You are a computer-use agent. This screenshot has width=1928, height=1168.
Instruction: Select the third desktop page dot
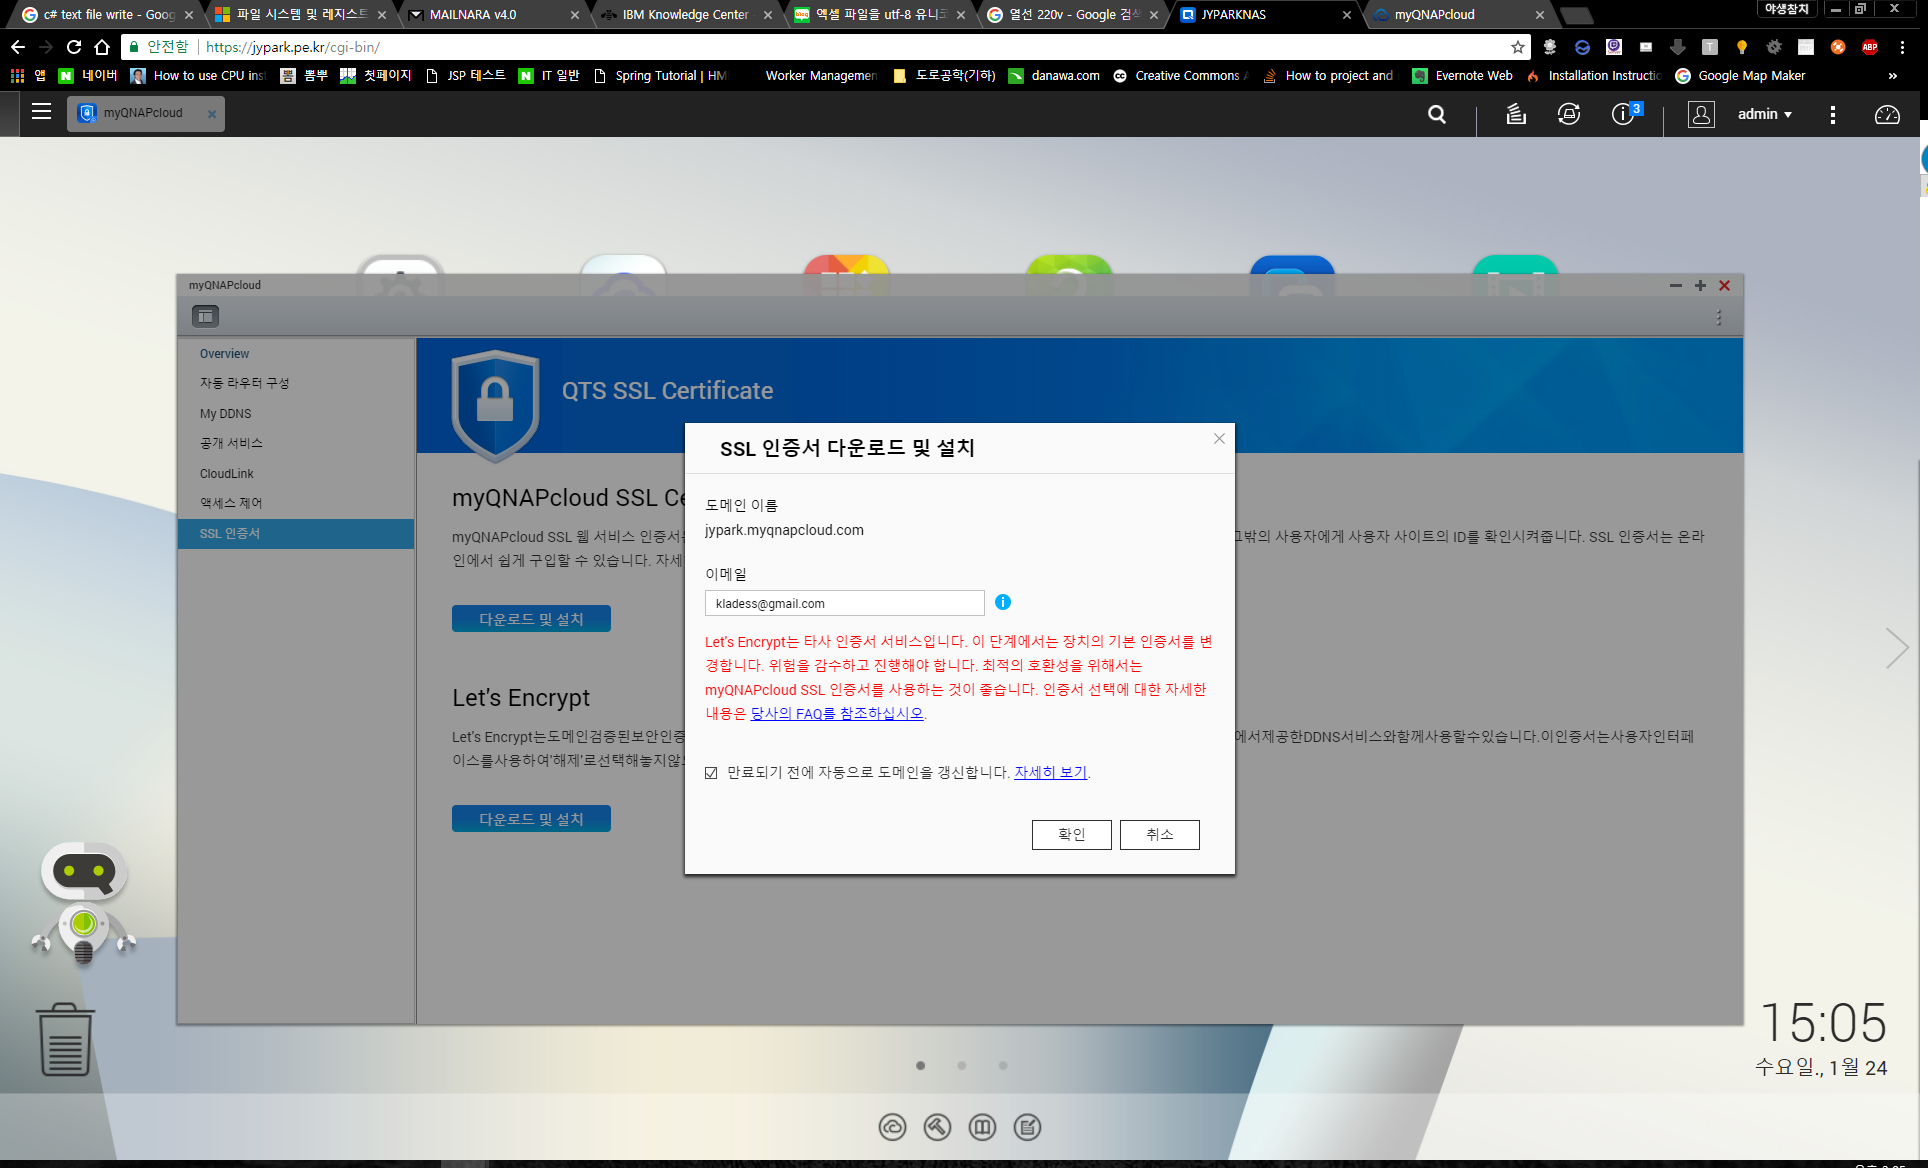(x=1002, y=1065)
